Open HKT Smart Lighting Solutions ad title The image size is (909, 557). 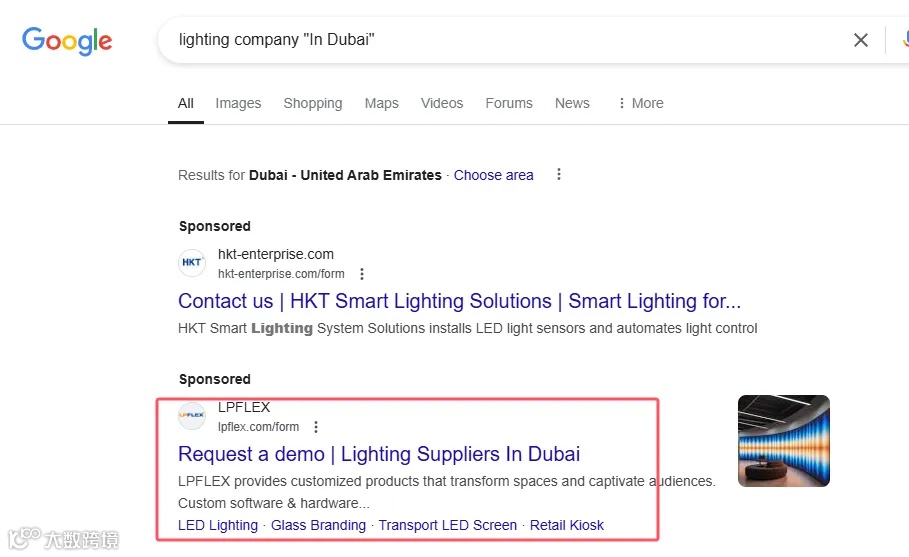pyautogui.click(x=459, y=301)
